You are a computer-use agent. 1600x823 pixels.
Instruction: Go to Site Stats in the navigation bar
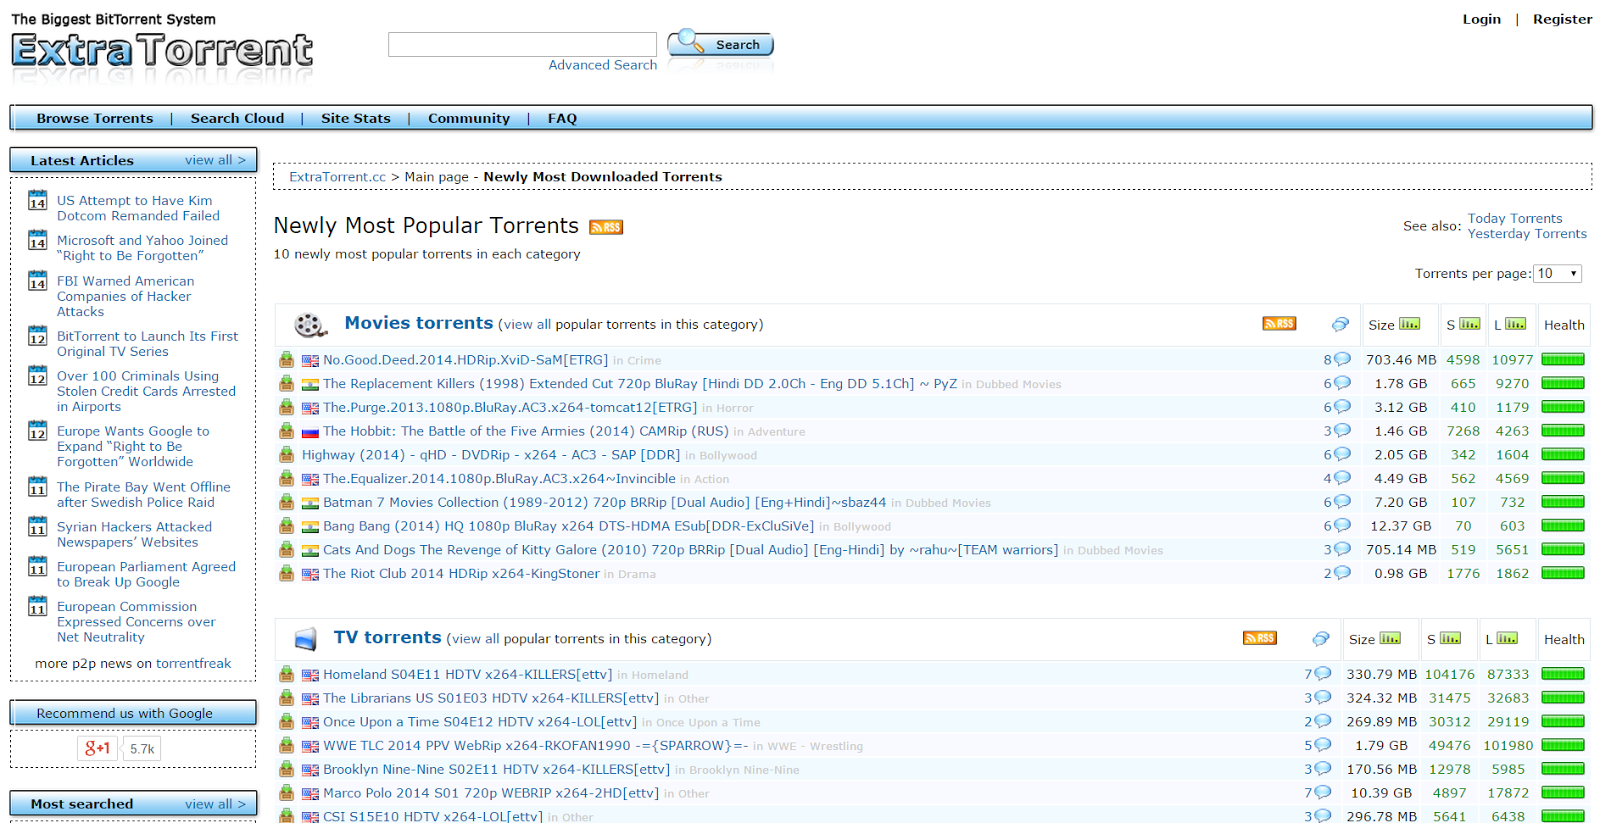[x=356, y=118]
